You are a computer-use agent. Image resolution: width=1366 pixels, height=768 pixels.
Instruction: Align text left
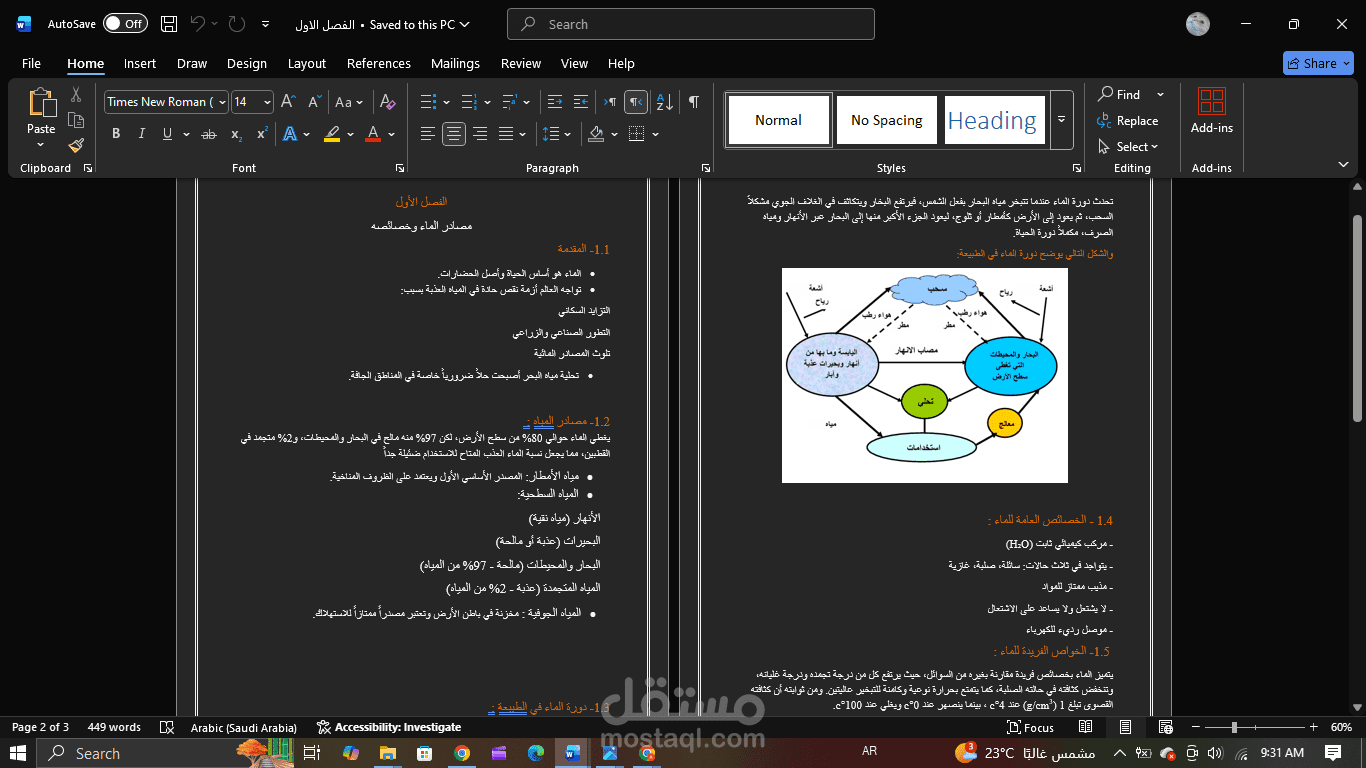point(428,134)
